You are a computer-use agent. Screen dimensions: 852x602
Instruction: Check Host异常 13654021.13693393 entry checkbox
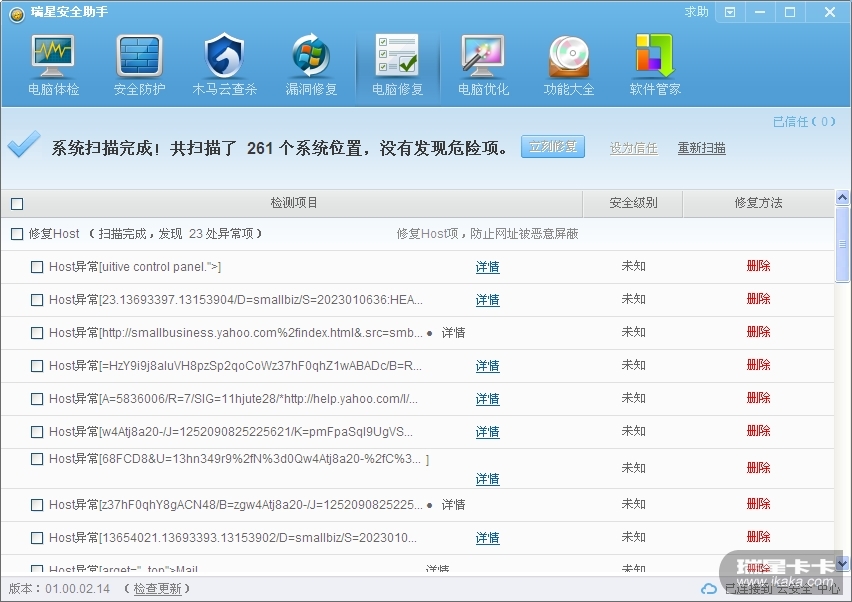(37, 538)
